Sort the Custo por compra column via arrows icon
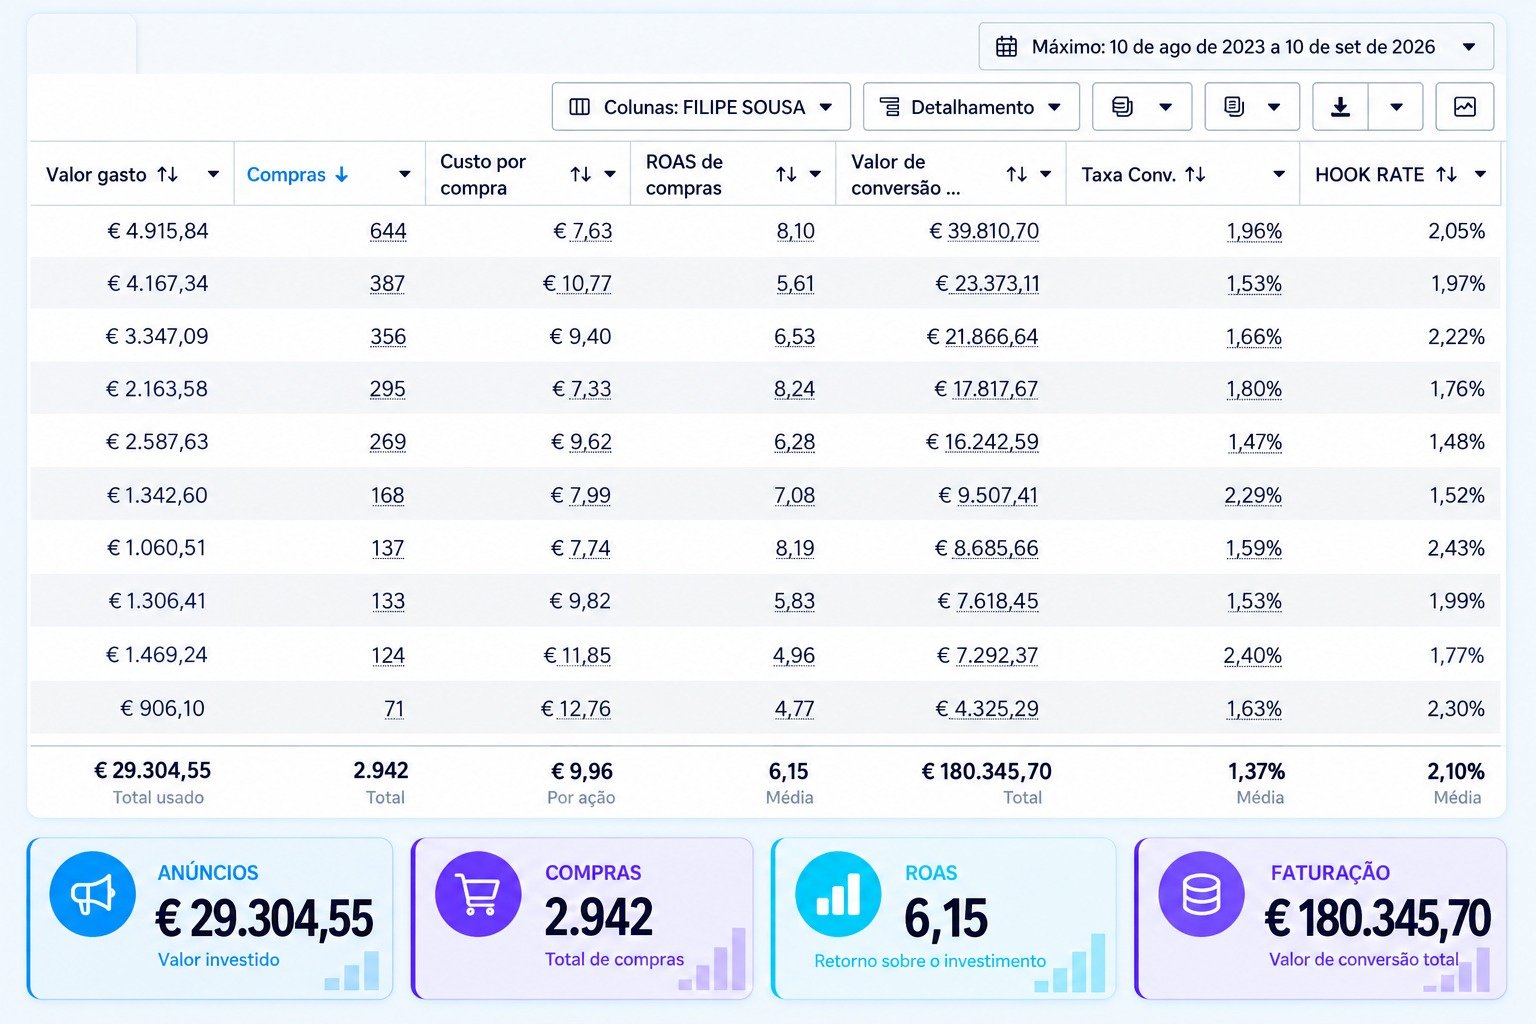 [581, 174]
